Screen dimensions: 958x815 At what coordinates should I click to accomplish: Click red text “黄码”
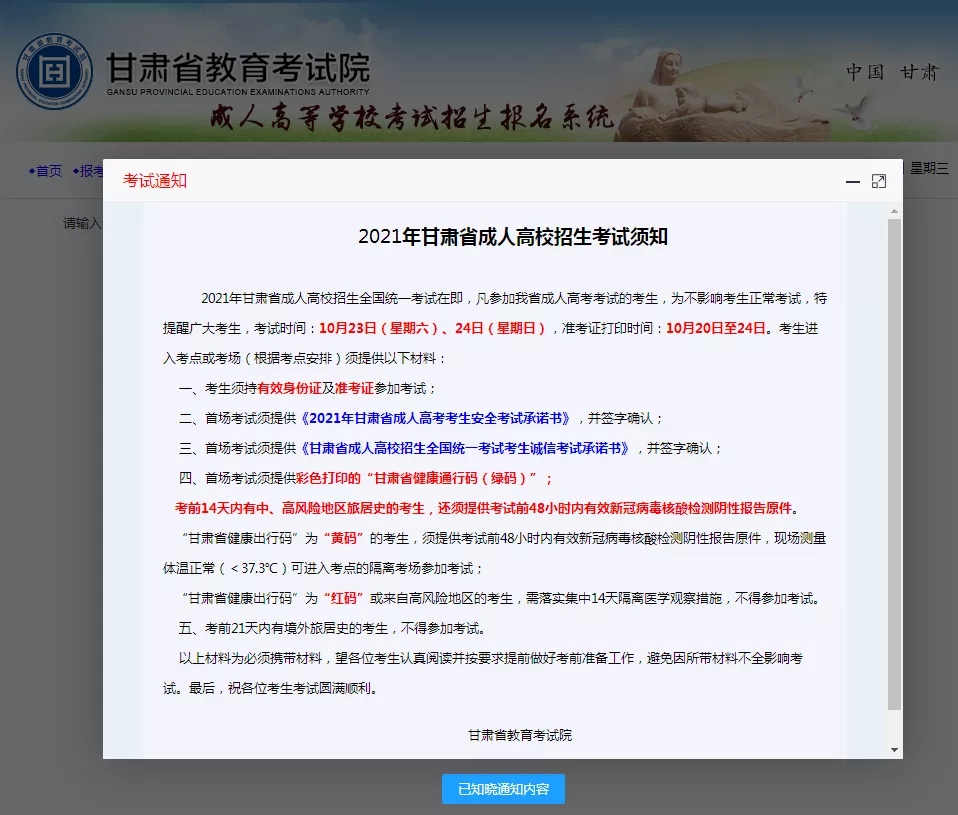pyautogui.click(x=343, y=538)
